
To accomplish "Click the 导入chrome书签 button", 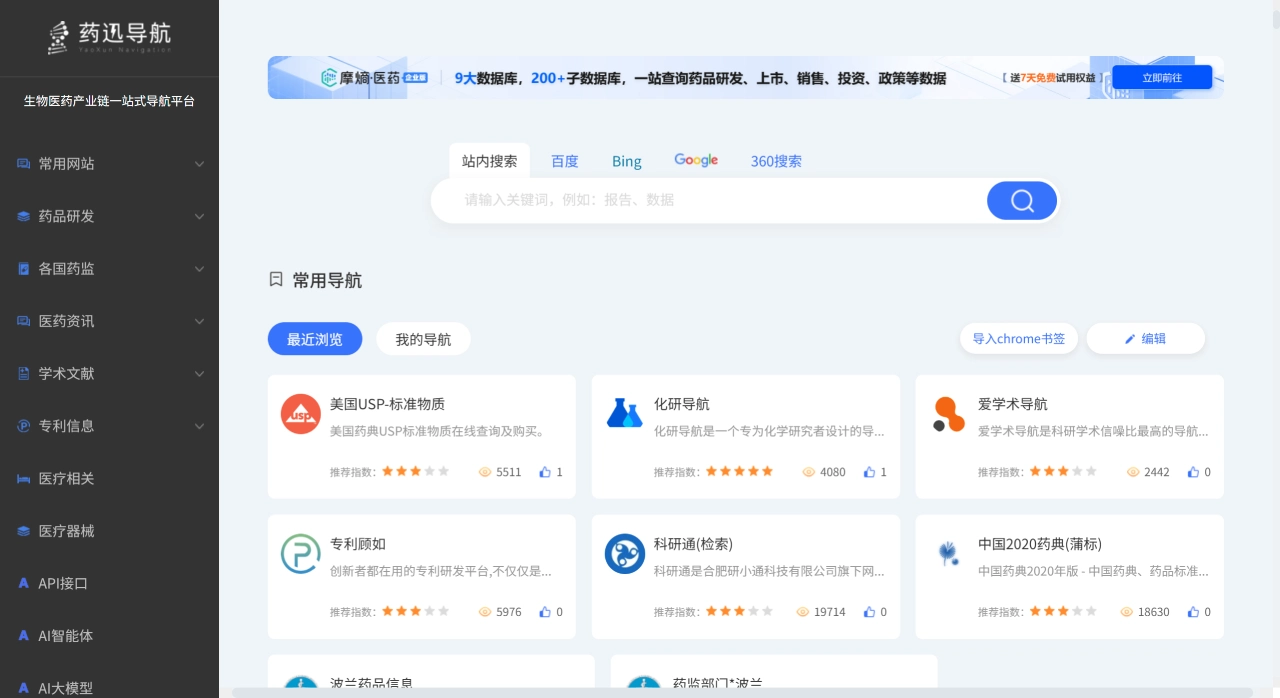I will 1019,338.
